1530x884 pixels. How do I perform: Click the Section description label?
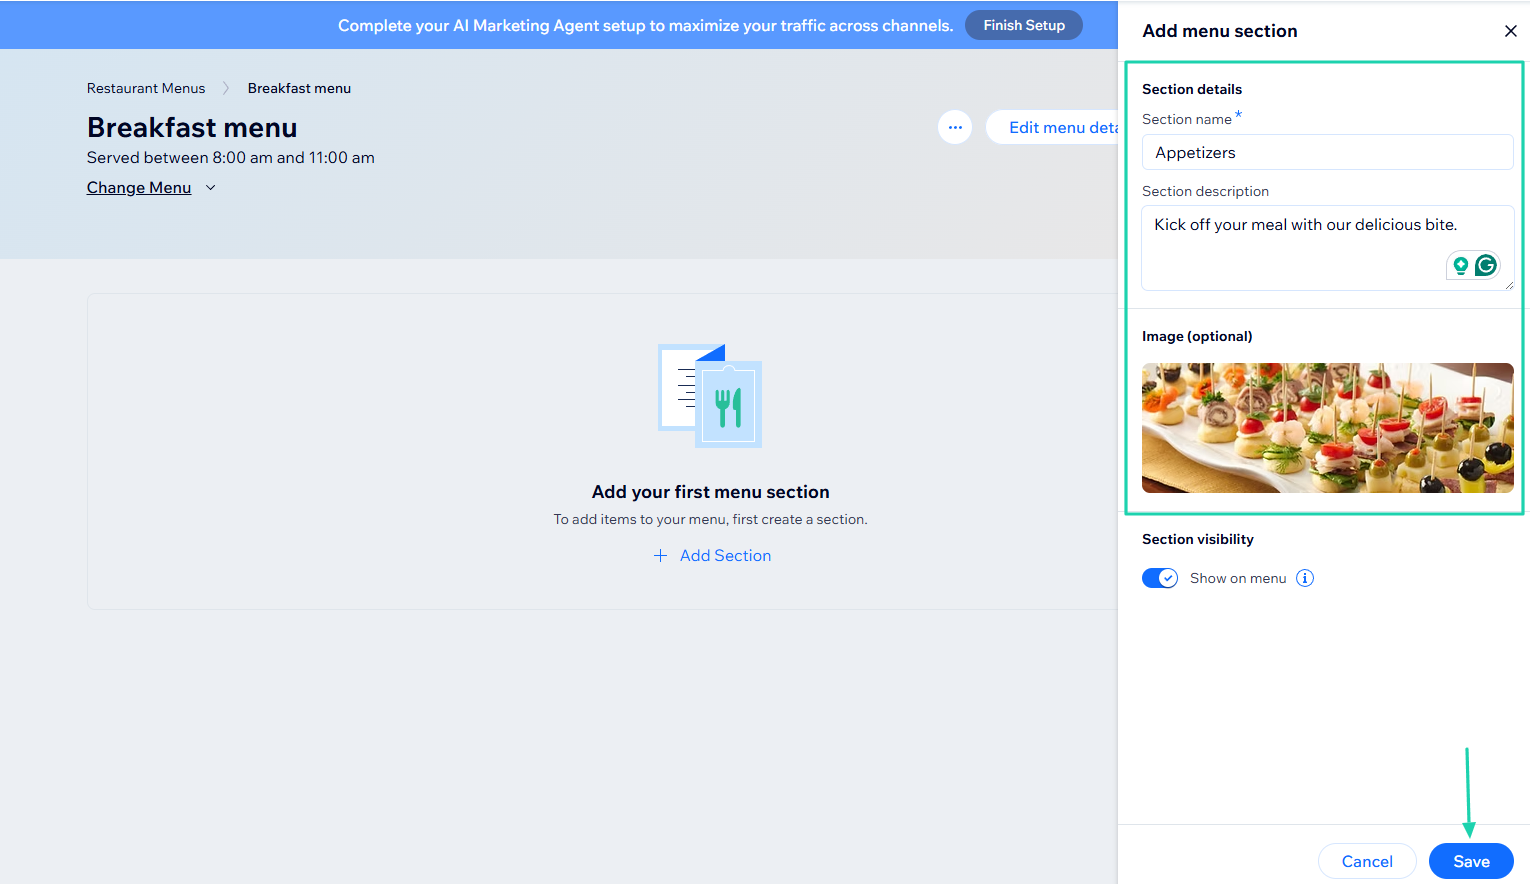tap(1205, 191)
